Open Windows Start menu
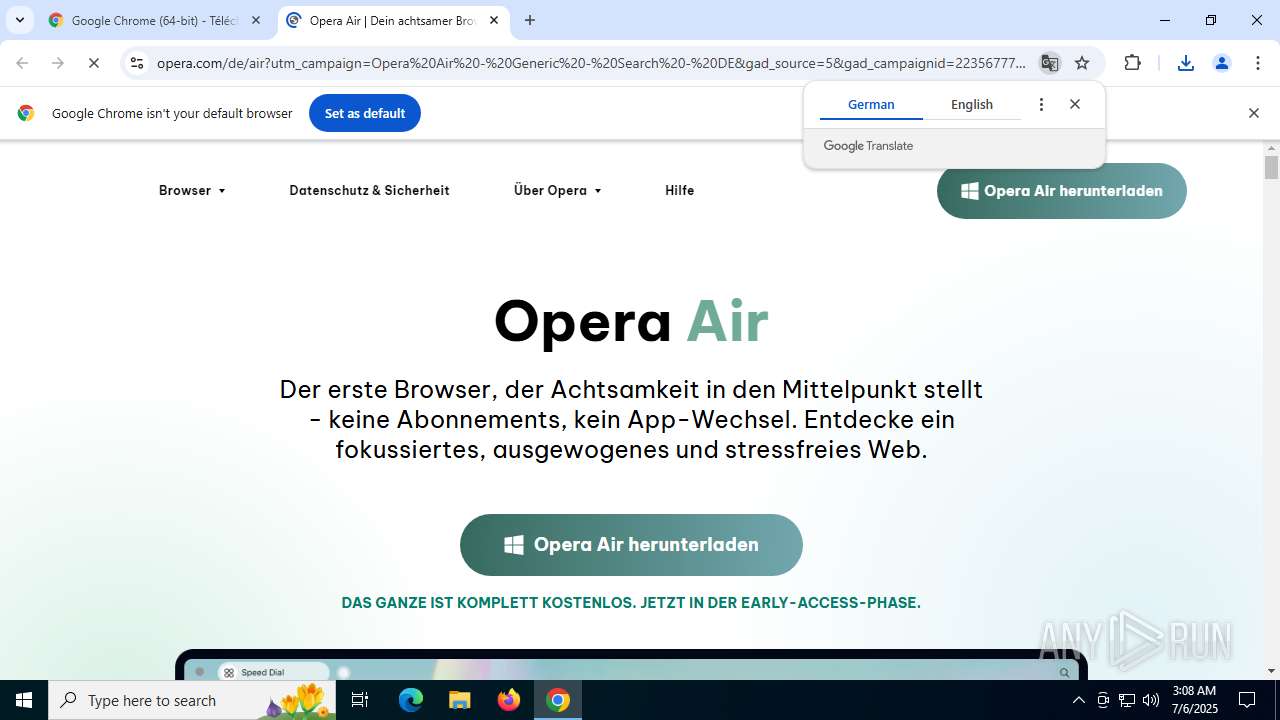 (24, 700)
